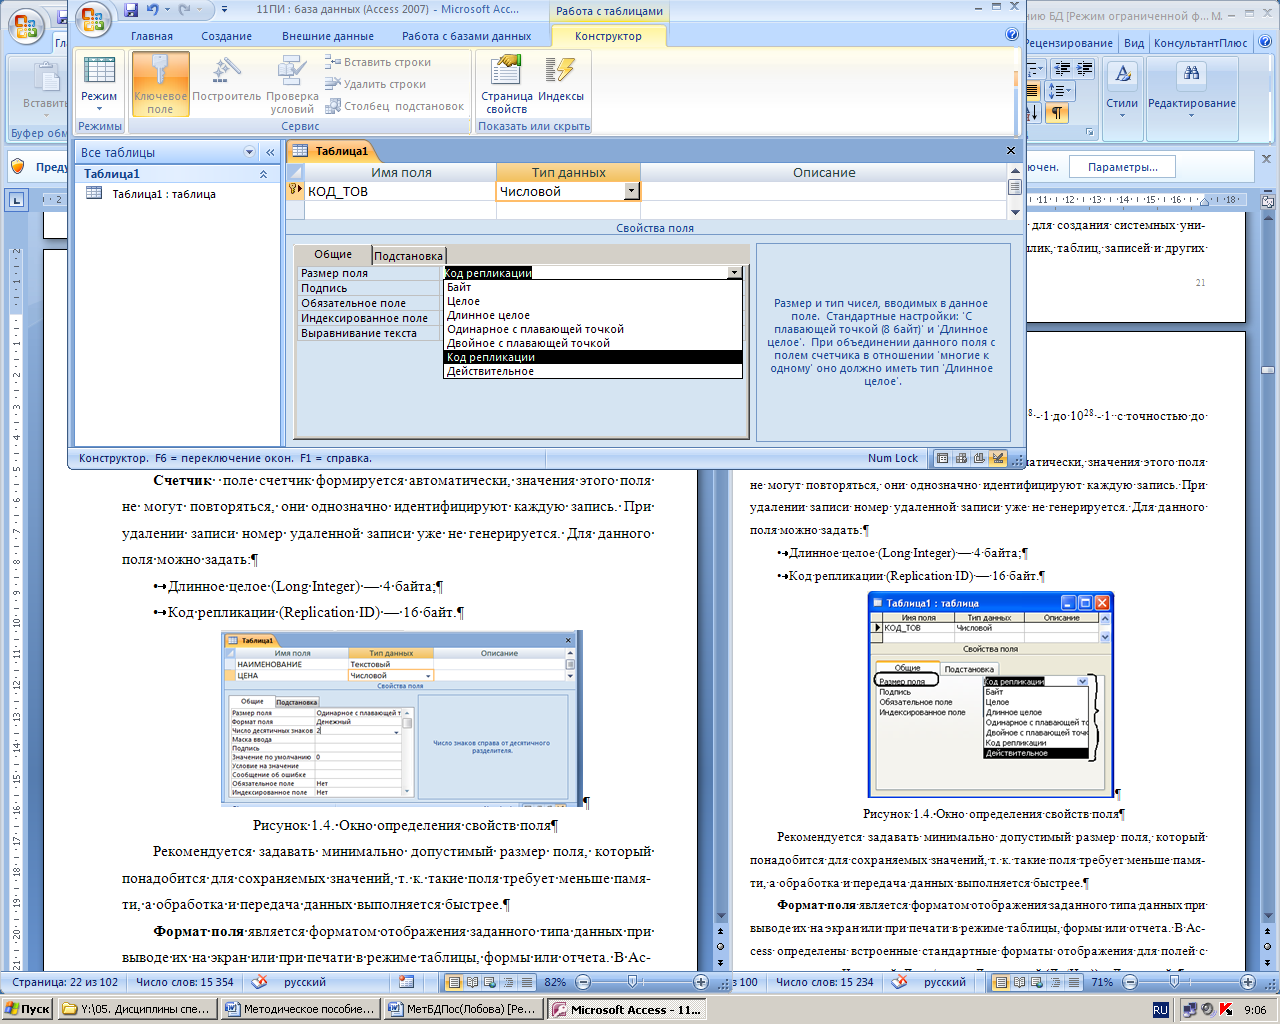The width and height of the screenshot is (1280, 1024).
Task: Switch to the Создание ribbon tab
Action: [x=227, y=36]
